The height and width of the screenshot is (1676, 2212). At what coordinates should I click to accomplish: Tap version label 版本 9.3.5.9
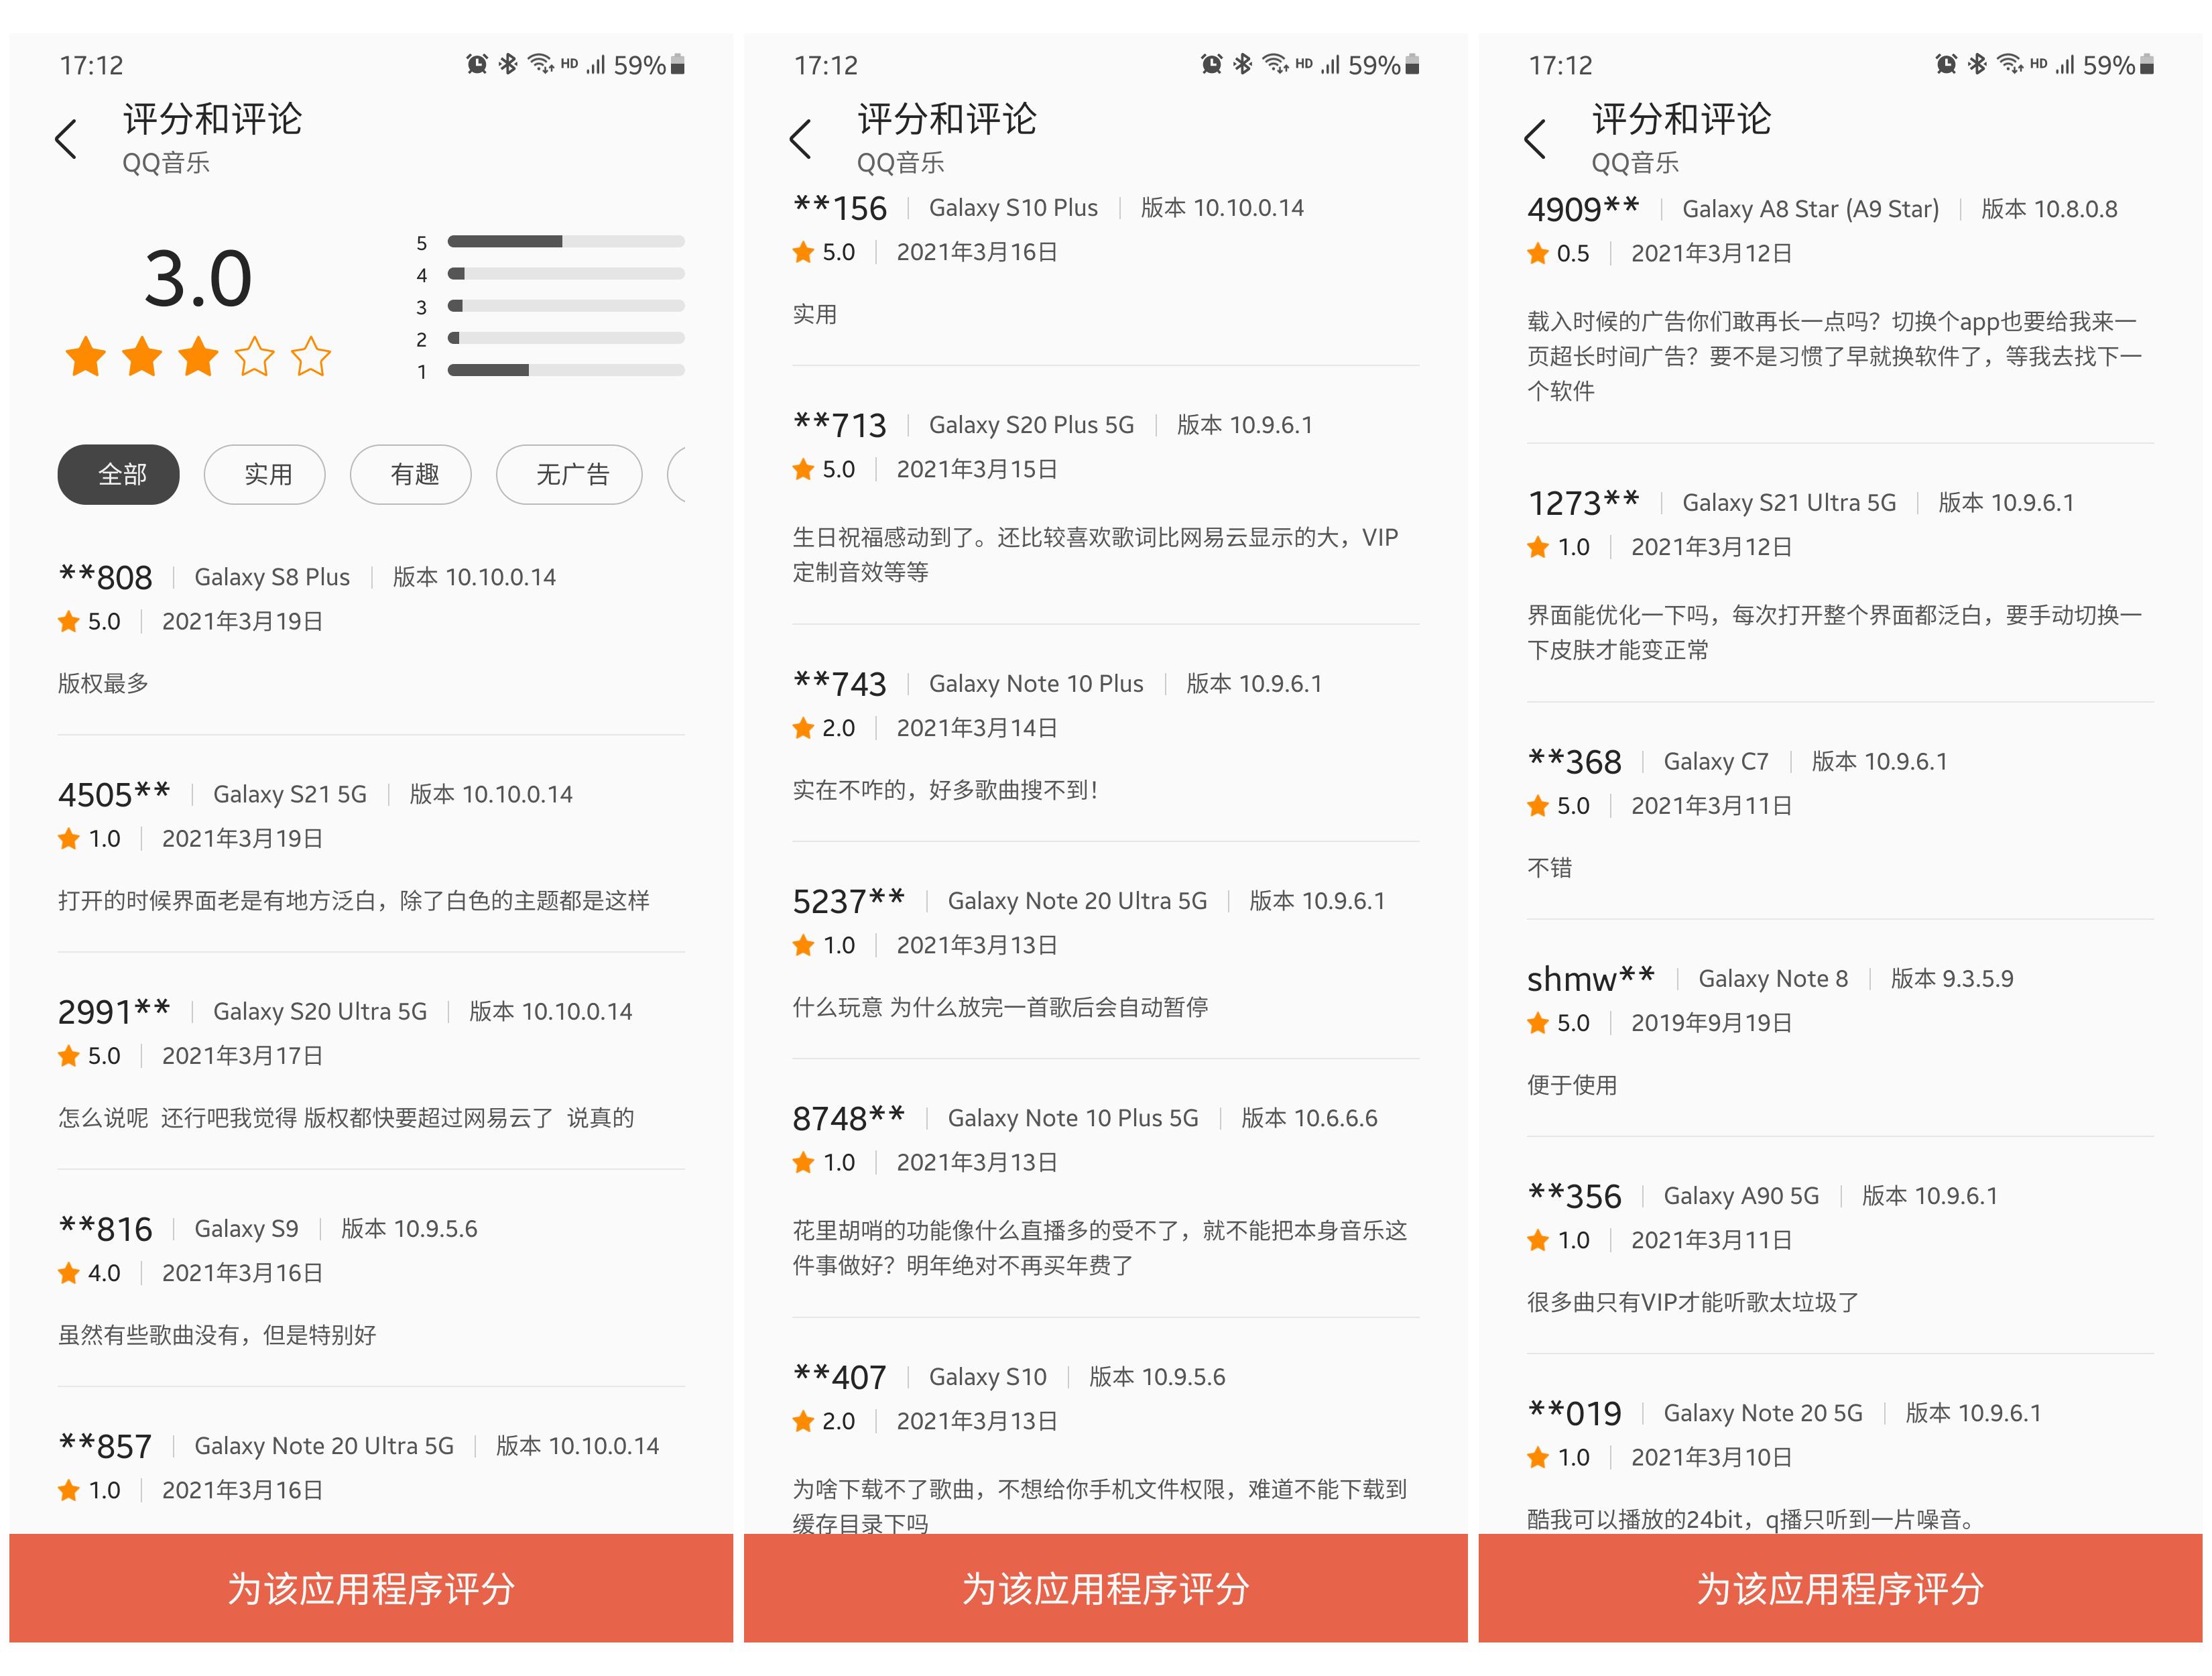(x=1952, y=979)
